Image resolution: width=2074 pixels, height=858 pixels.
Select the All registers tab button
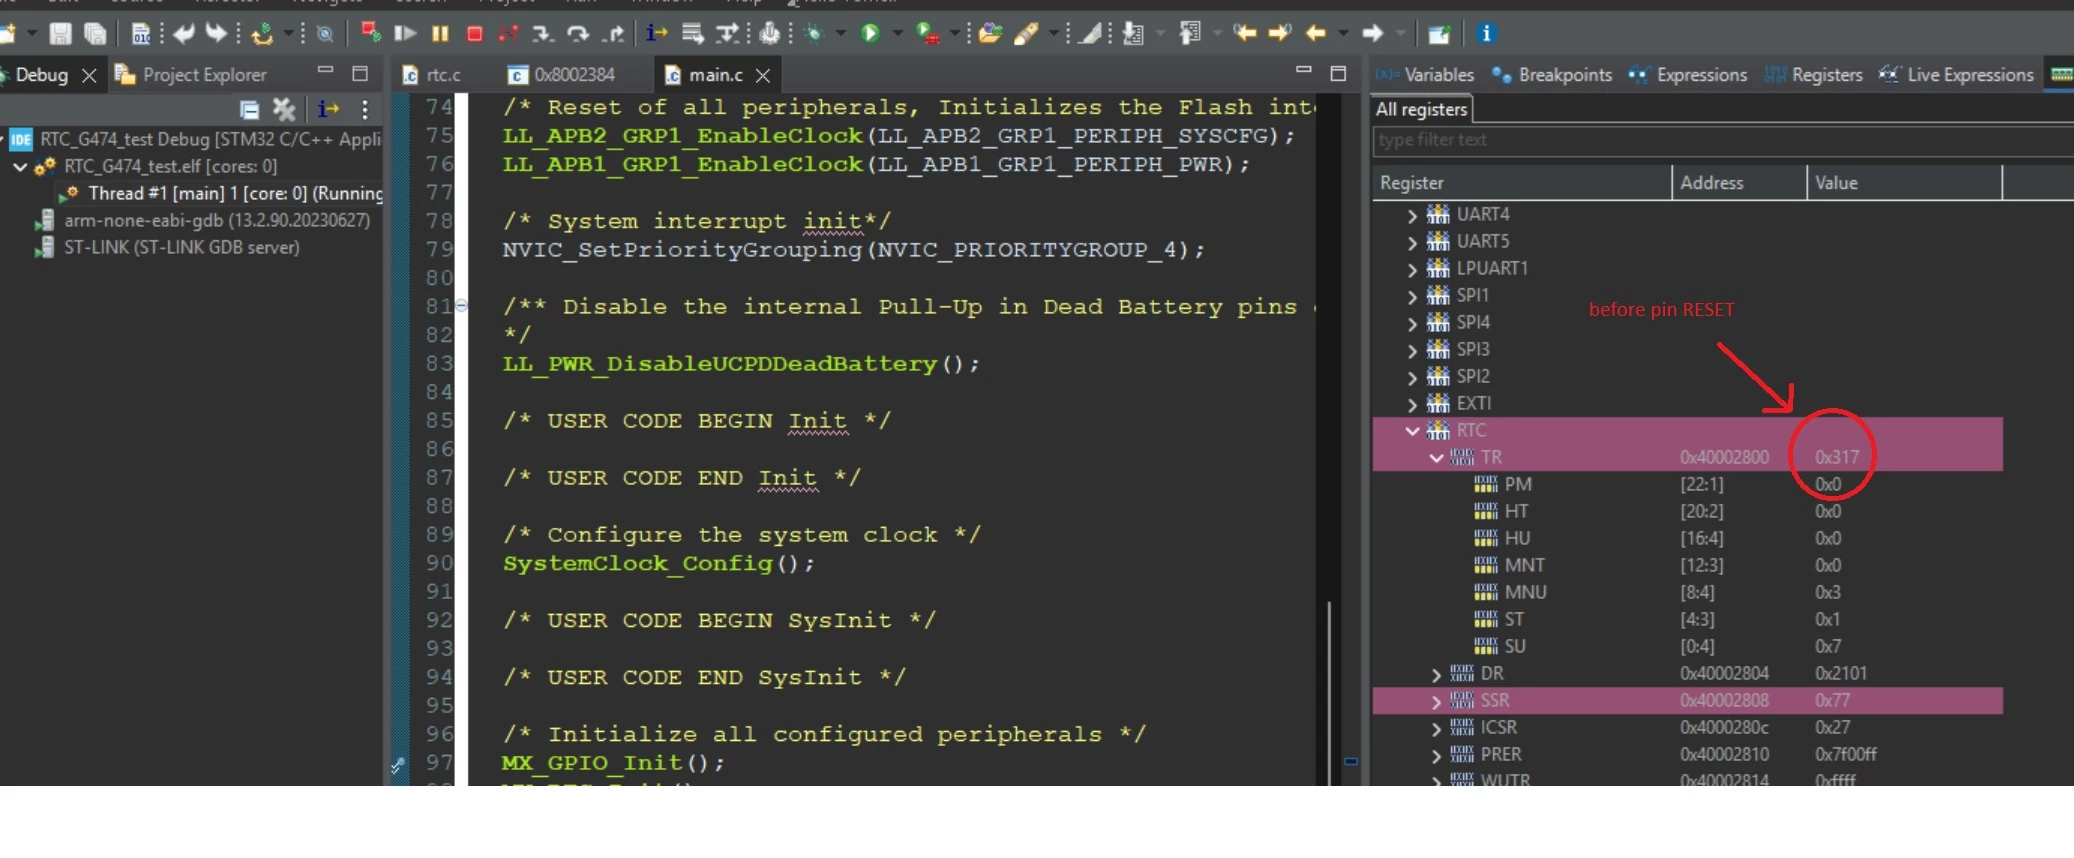1421,109
